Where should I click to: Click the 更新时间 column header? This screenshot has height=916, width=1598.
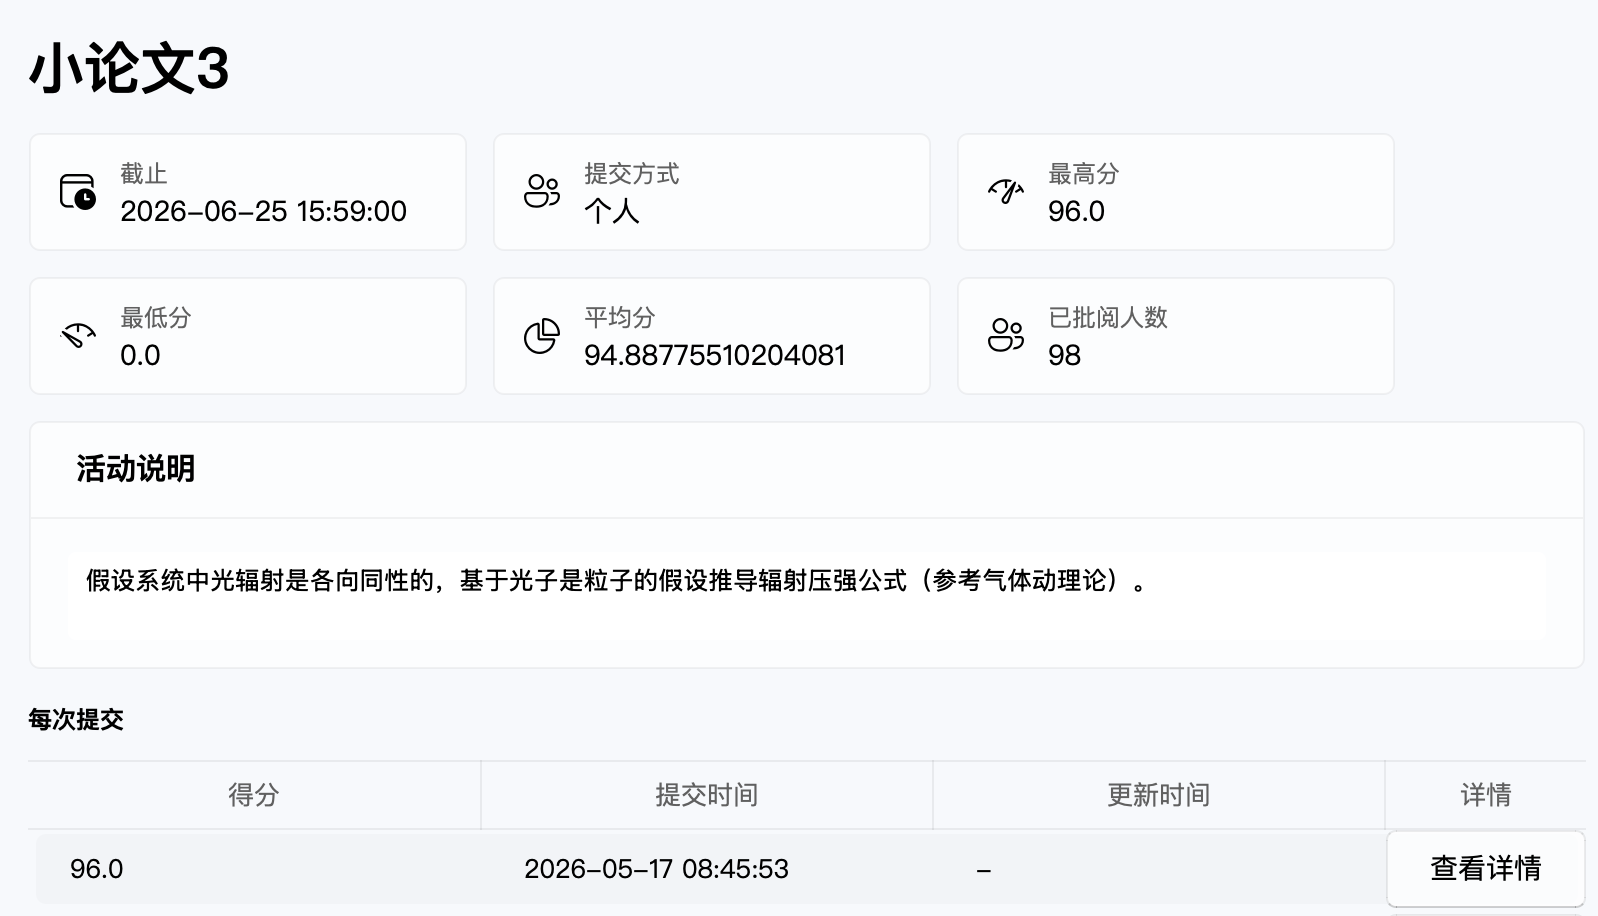pyautogui.click(x=1158, y=795)
